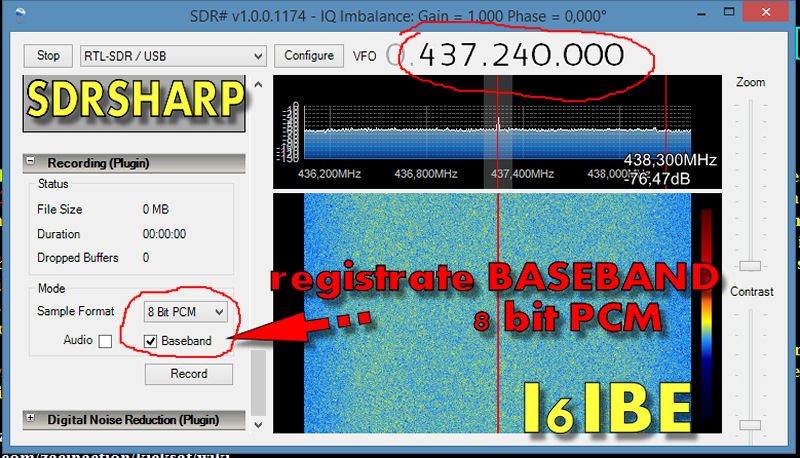The image size is (800, 458).
Task: Click the side panel scroll down arrow
Action: point(259,424)
